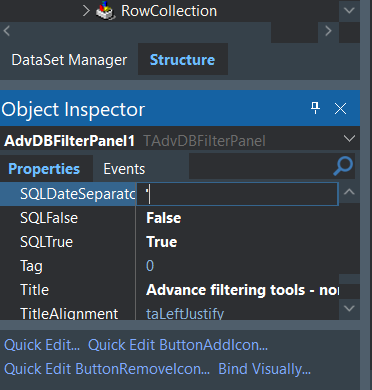This screenshot has height=390, width=372.
Task: Open Quick Edit ButtonAddIcon... link
Action: pyautogui.click(x=178, y=345)
